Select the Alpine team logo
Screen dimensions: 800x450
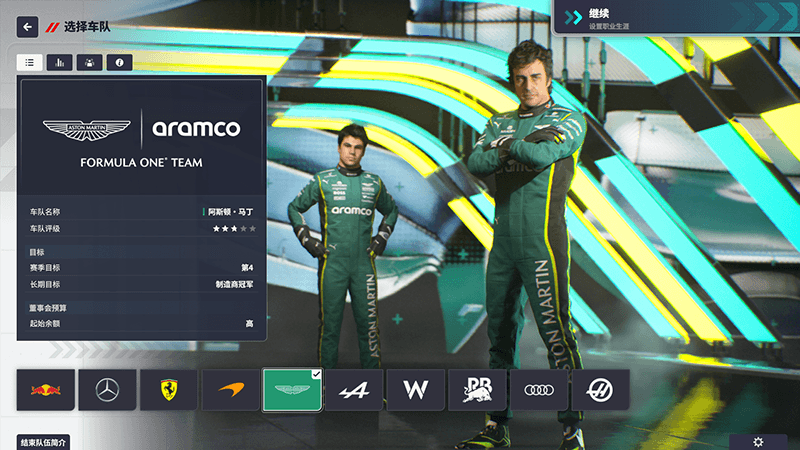click(354, 390)
